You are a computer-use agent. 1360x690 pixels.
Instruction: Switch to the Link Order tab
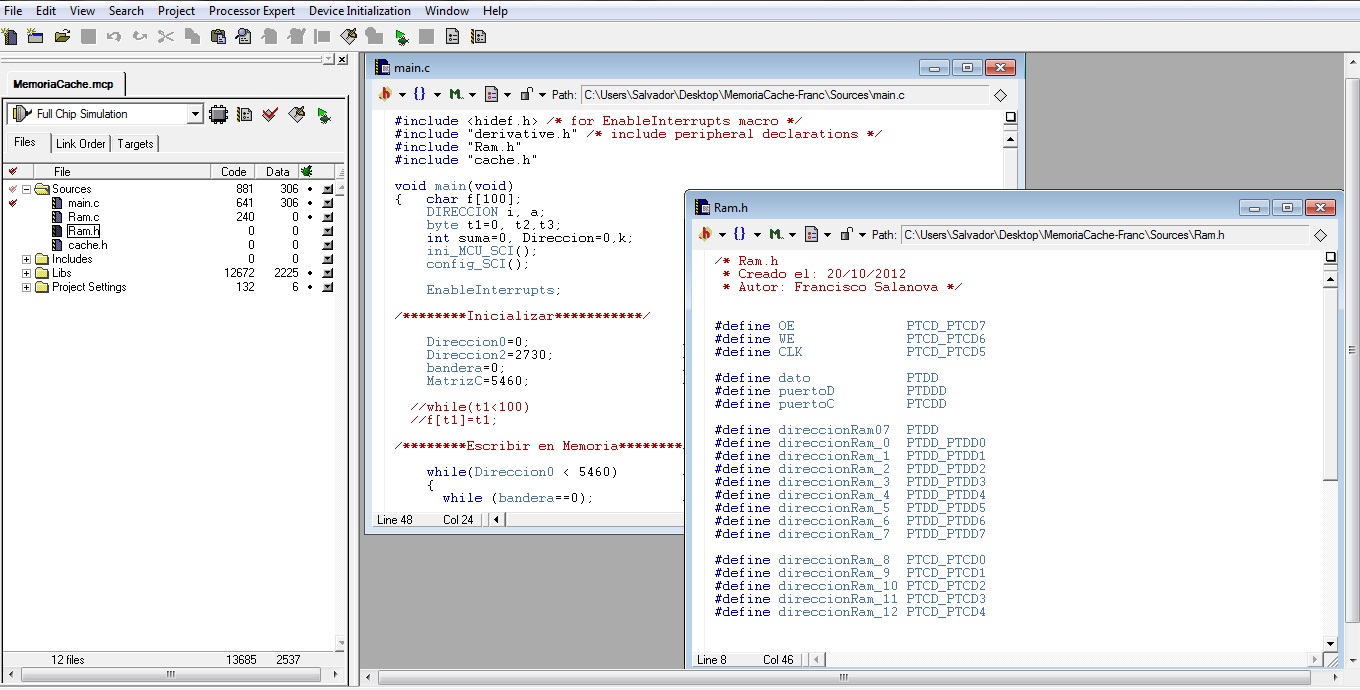click(x=80, y=144)
